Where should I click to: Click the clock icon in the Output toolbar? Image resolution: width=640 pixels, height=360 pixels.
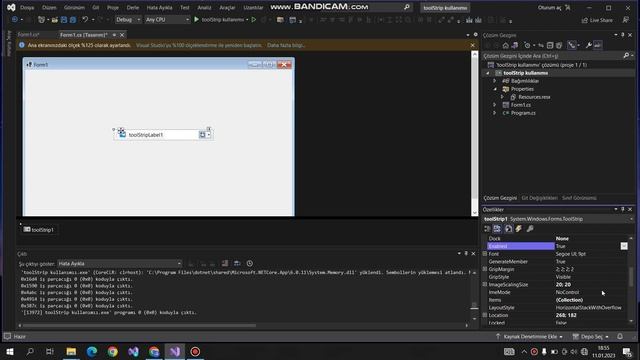click(249, 264)
